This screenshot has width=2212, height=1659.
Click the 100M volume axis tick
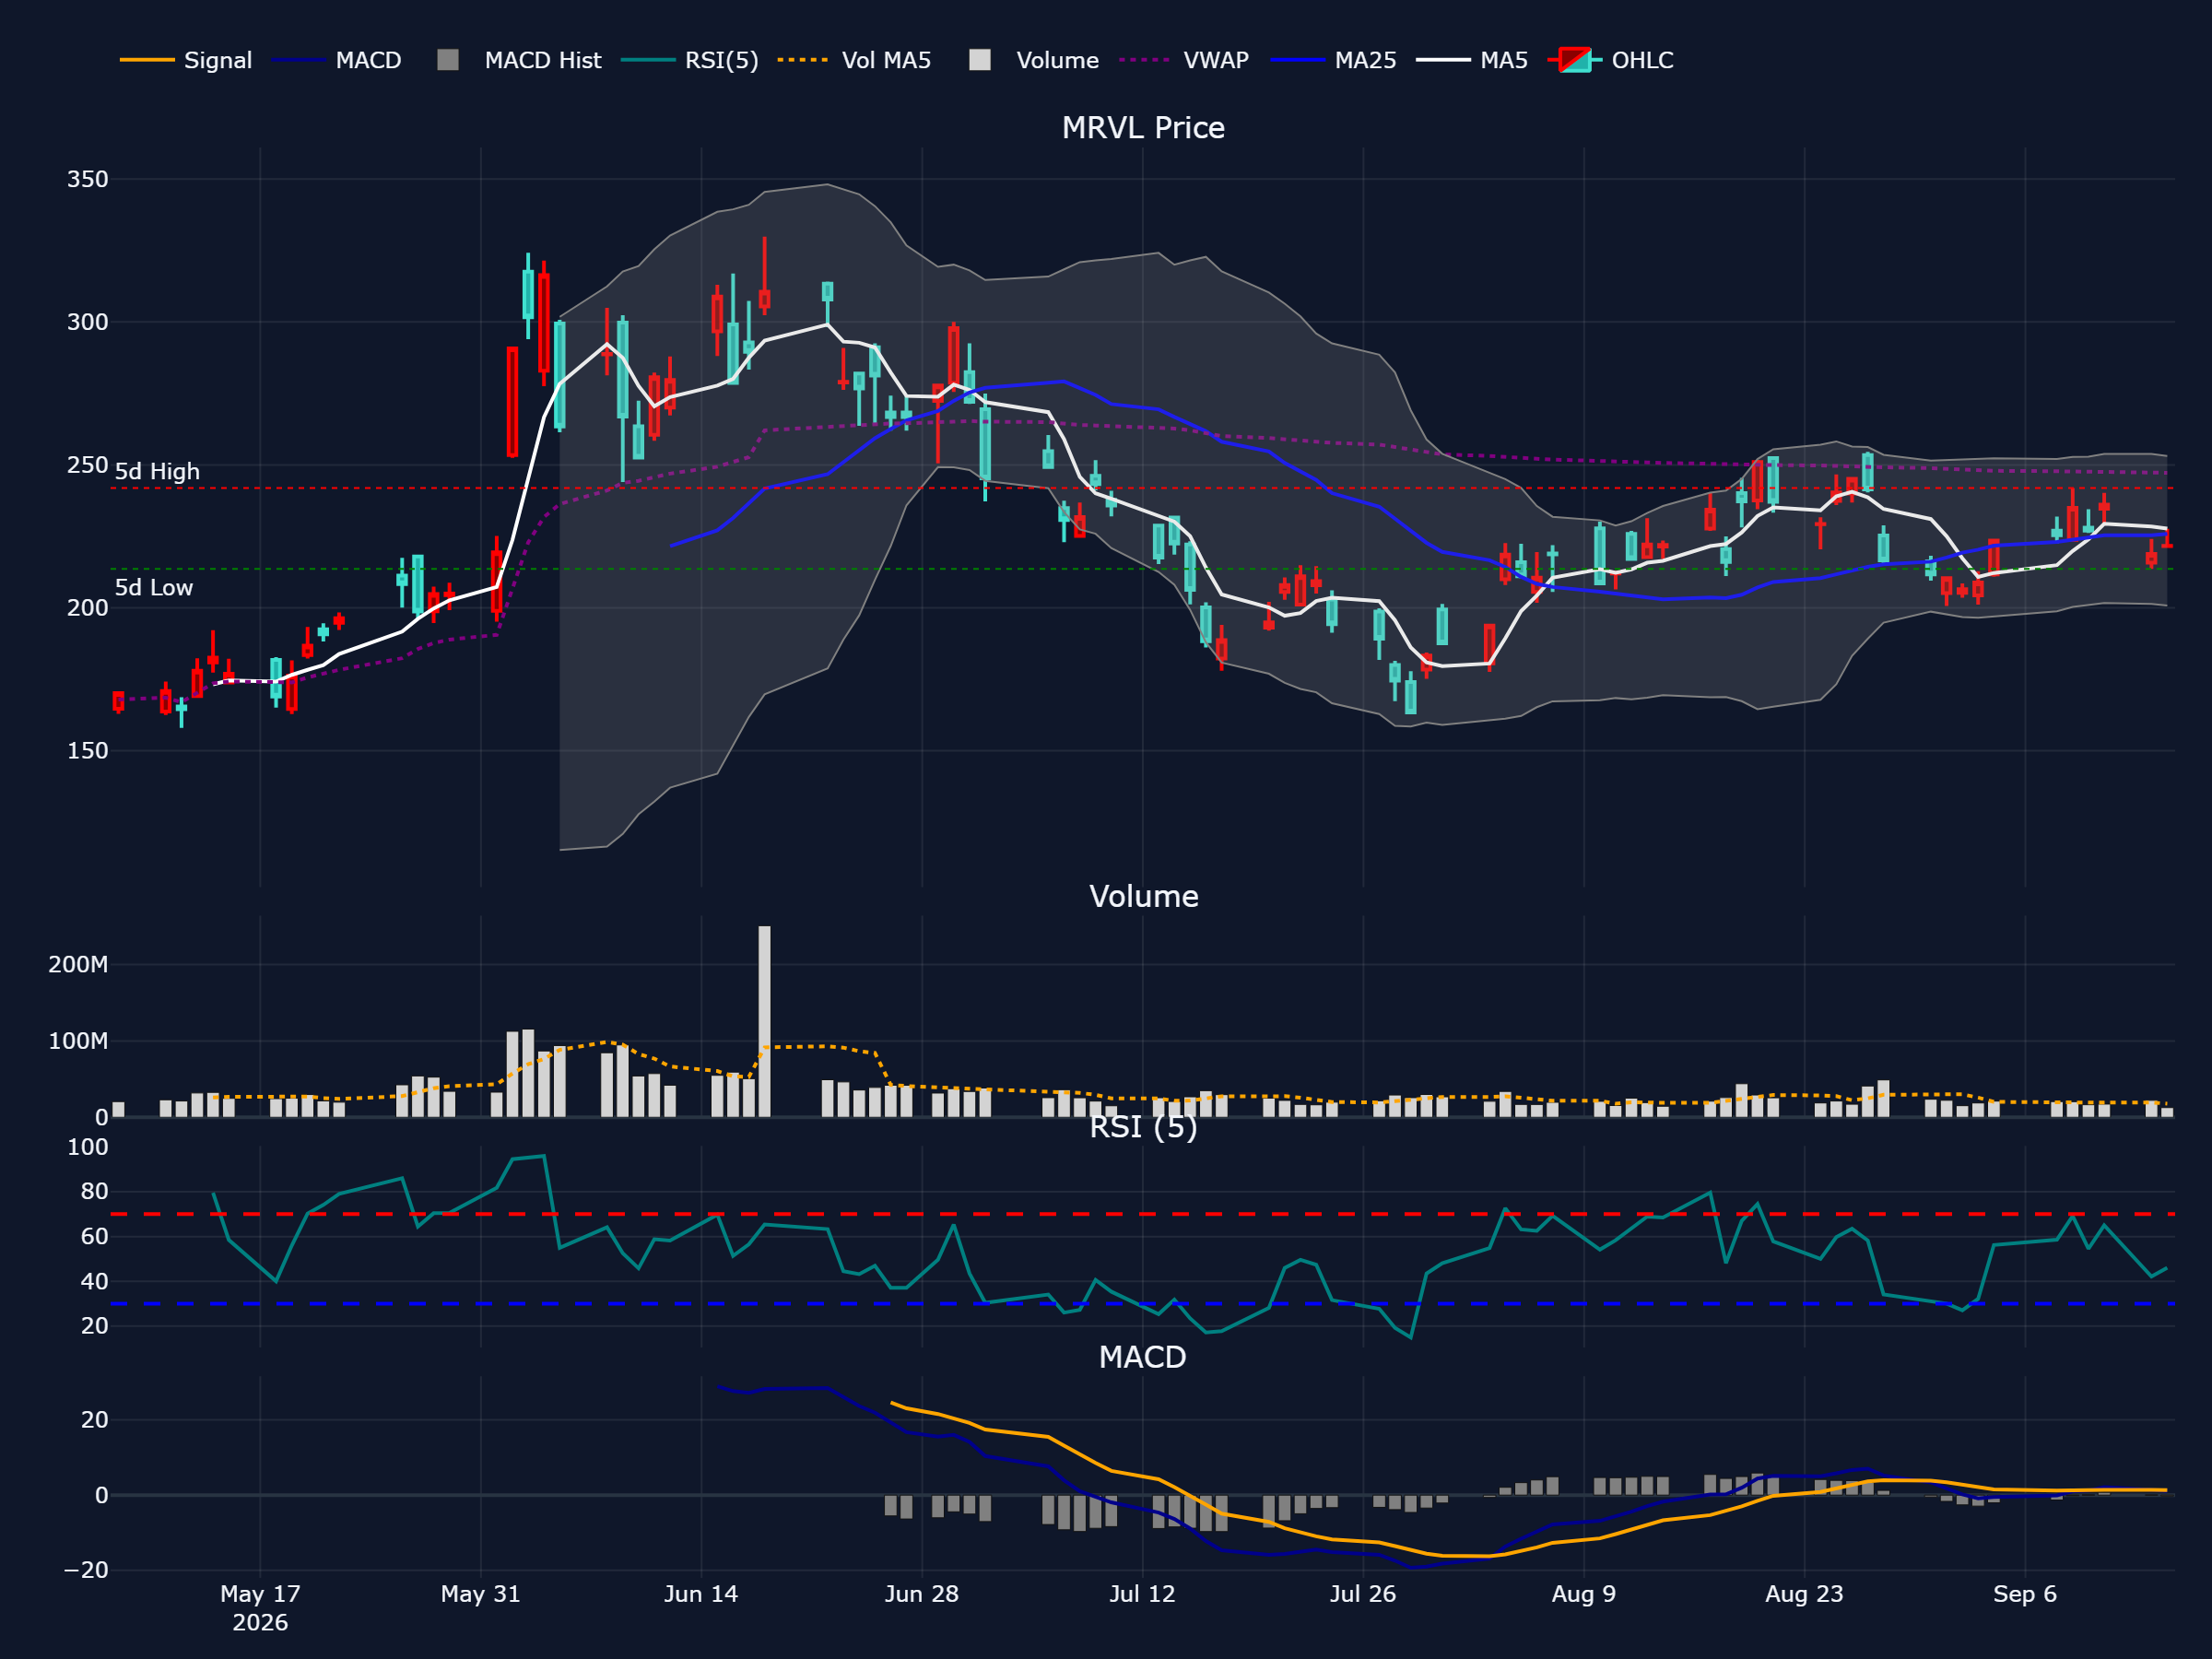pos(78,1041)
